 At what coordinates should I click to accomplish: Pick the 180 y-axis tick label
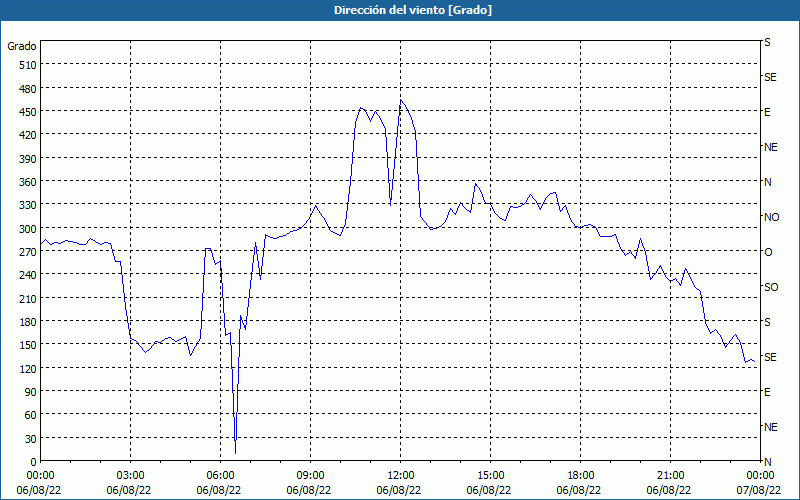[27, 322]
